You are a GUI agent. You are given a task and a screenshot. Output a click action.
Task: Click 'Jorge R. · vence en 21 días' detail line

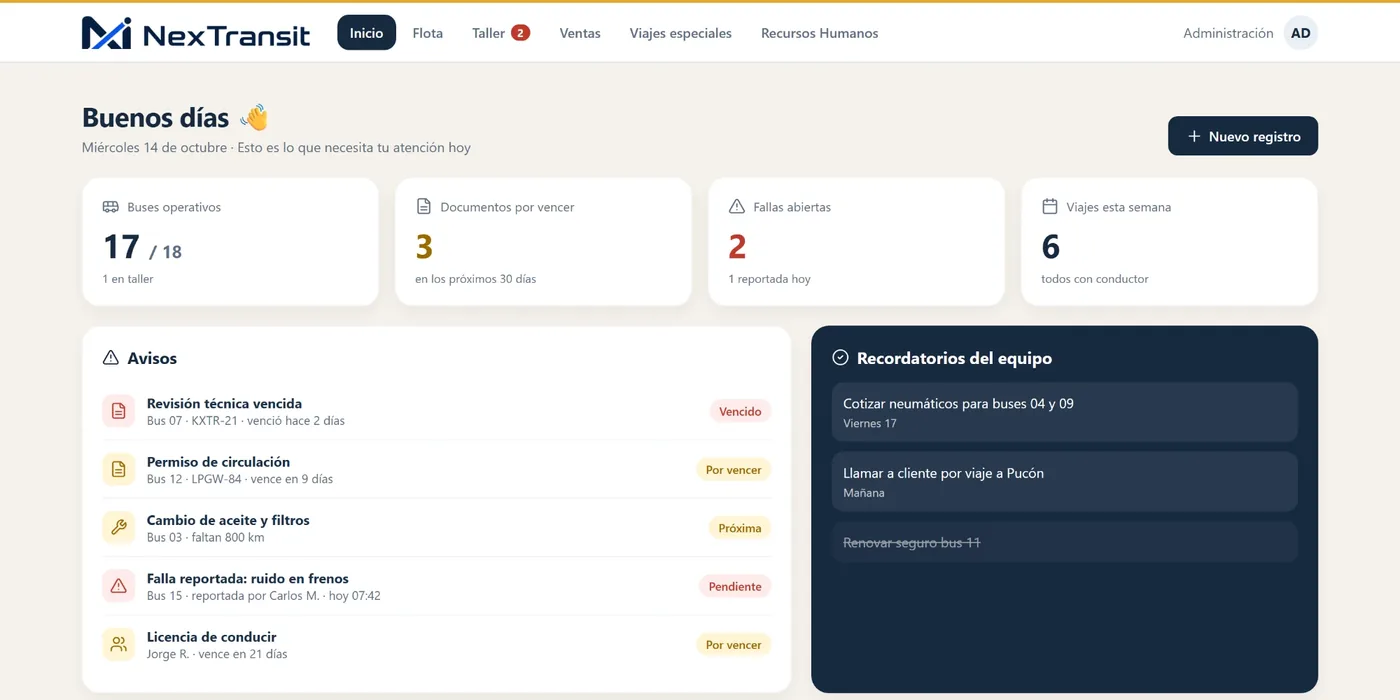pyautogui.click(x=217, y=654)
